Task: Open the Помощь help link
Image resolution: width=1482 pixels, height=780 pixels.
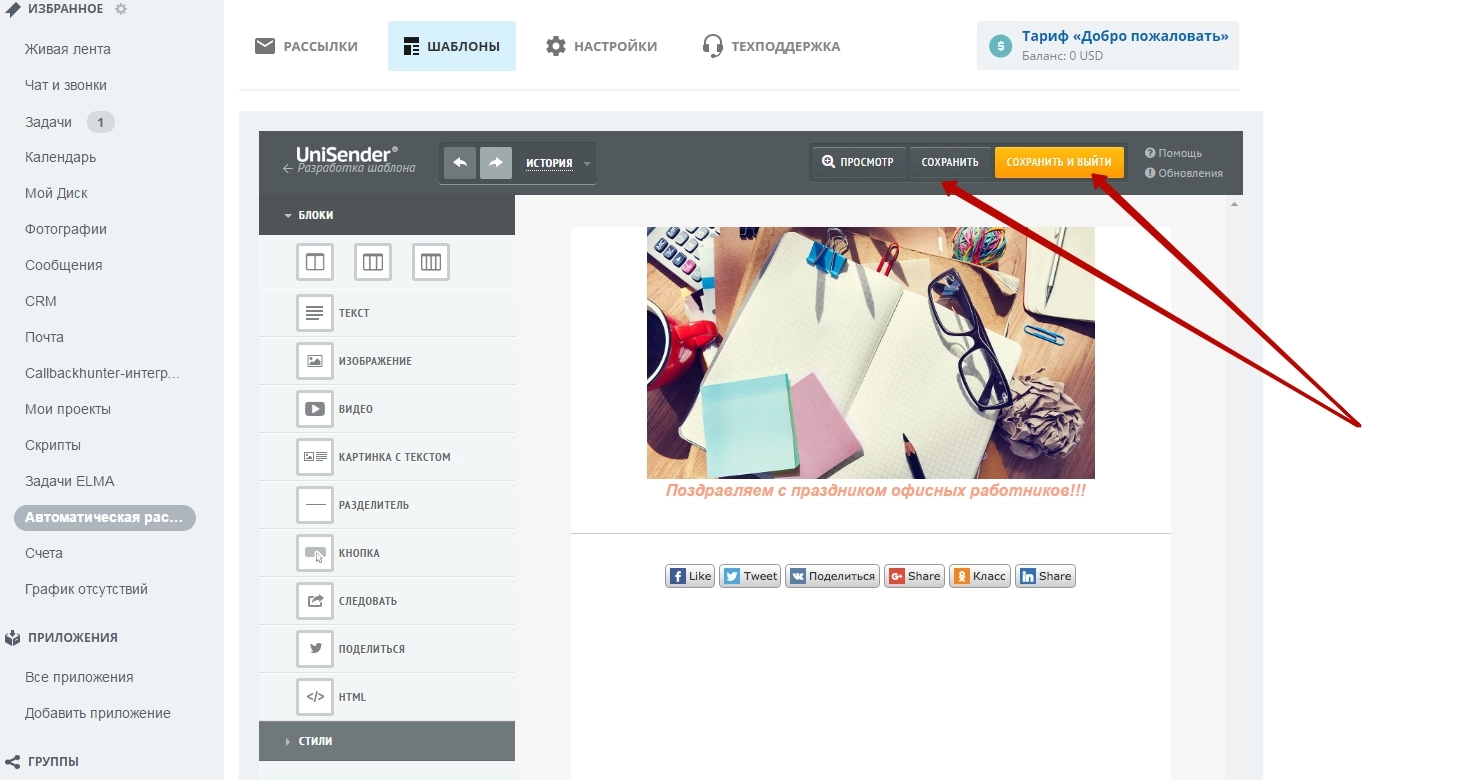Action: click(1179, 153)
